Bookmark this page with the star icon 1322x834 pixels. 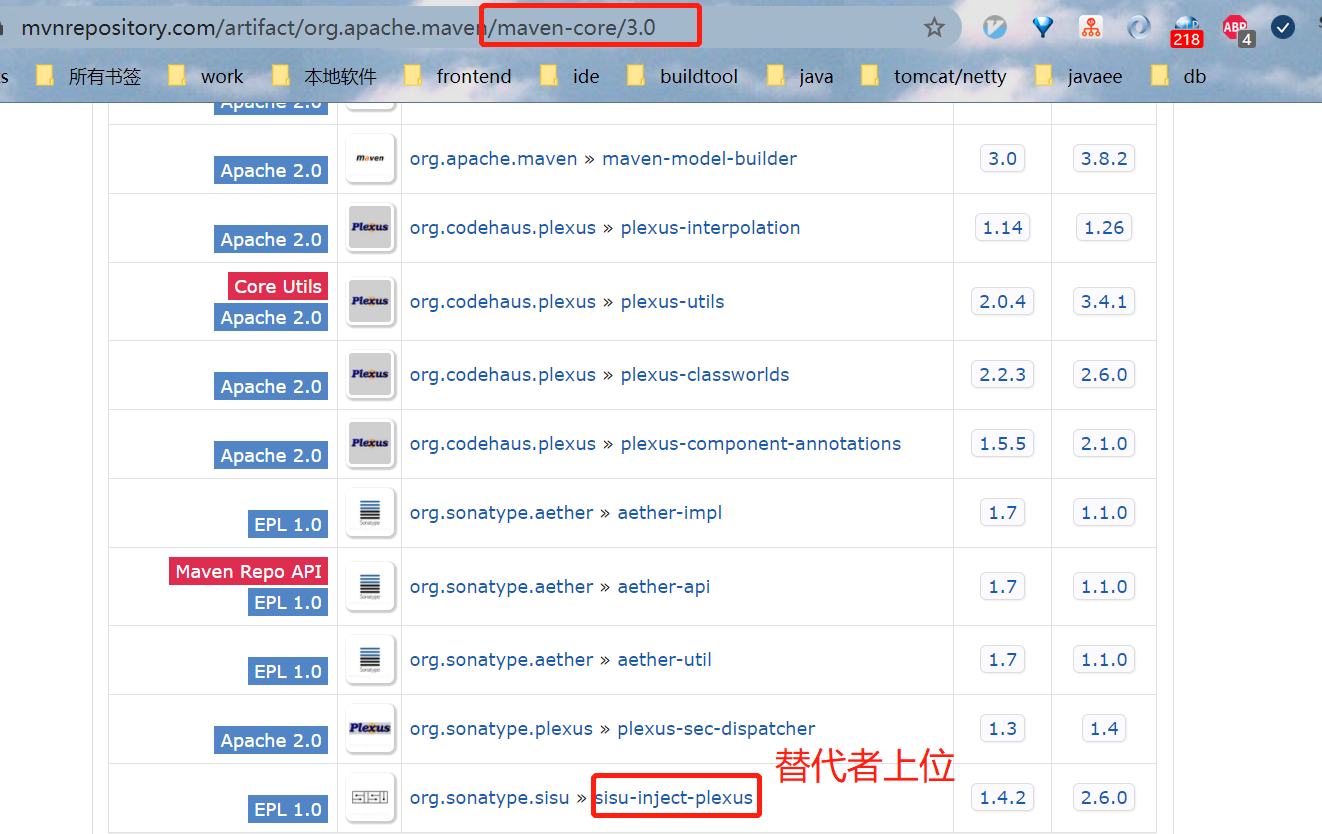tap(934, 27)
